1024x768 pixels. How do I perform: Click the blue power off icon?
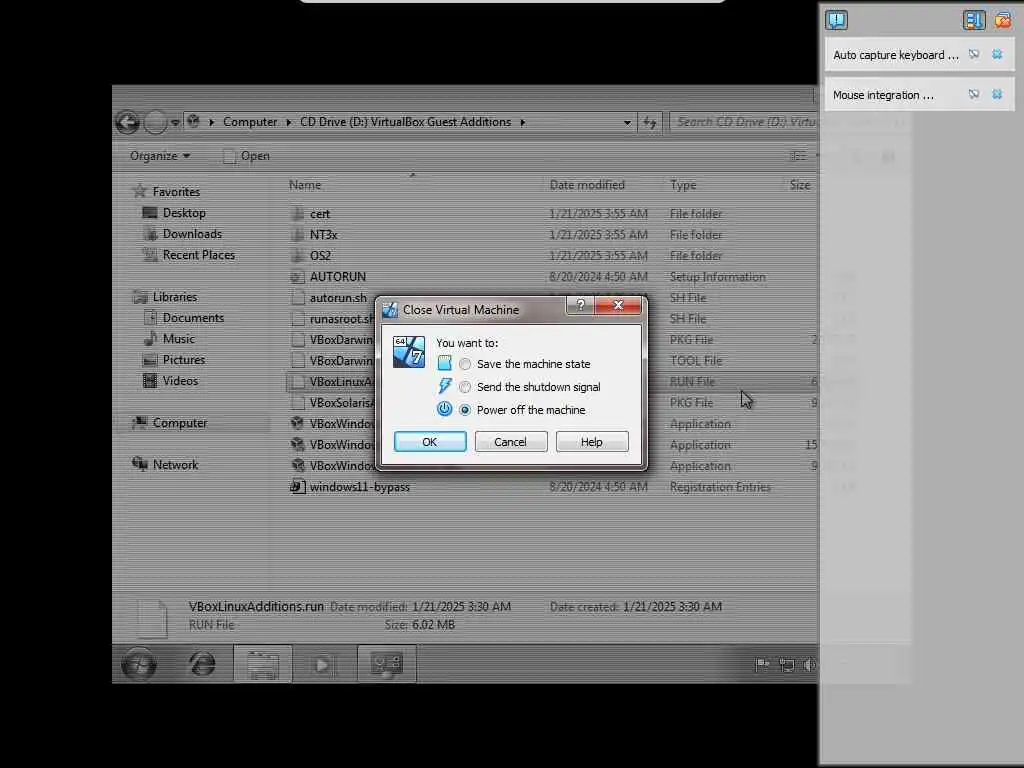(x=444, y=409)
